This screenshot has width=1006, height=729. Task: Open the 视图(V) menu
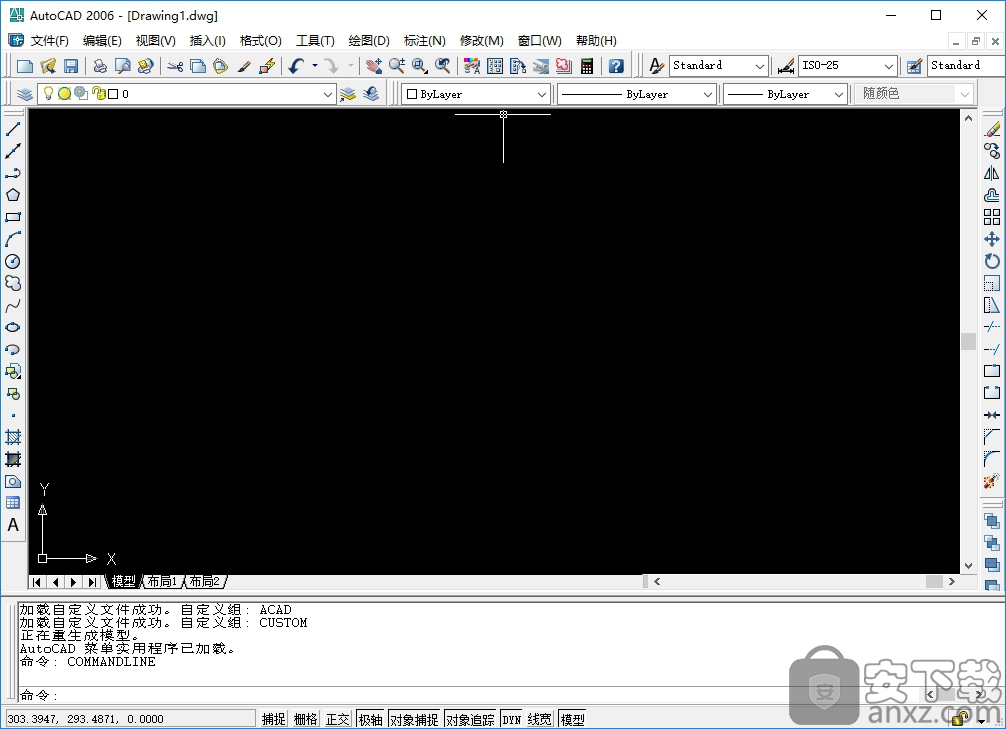click(155, 40)
